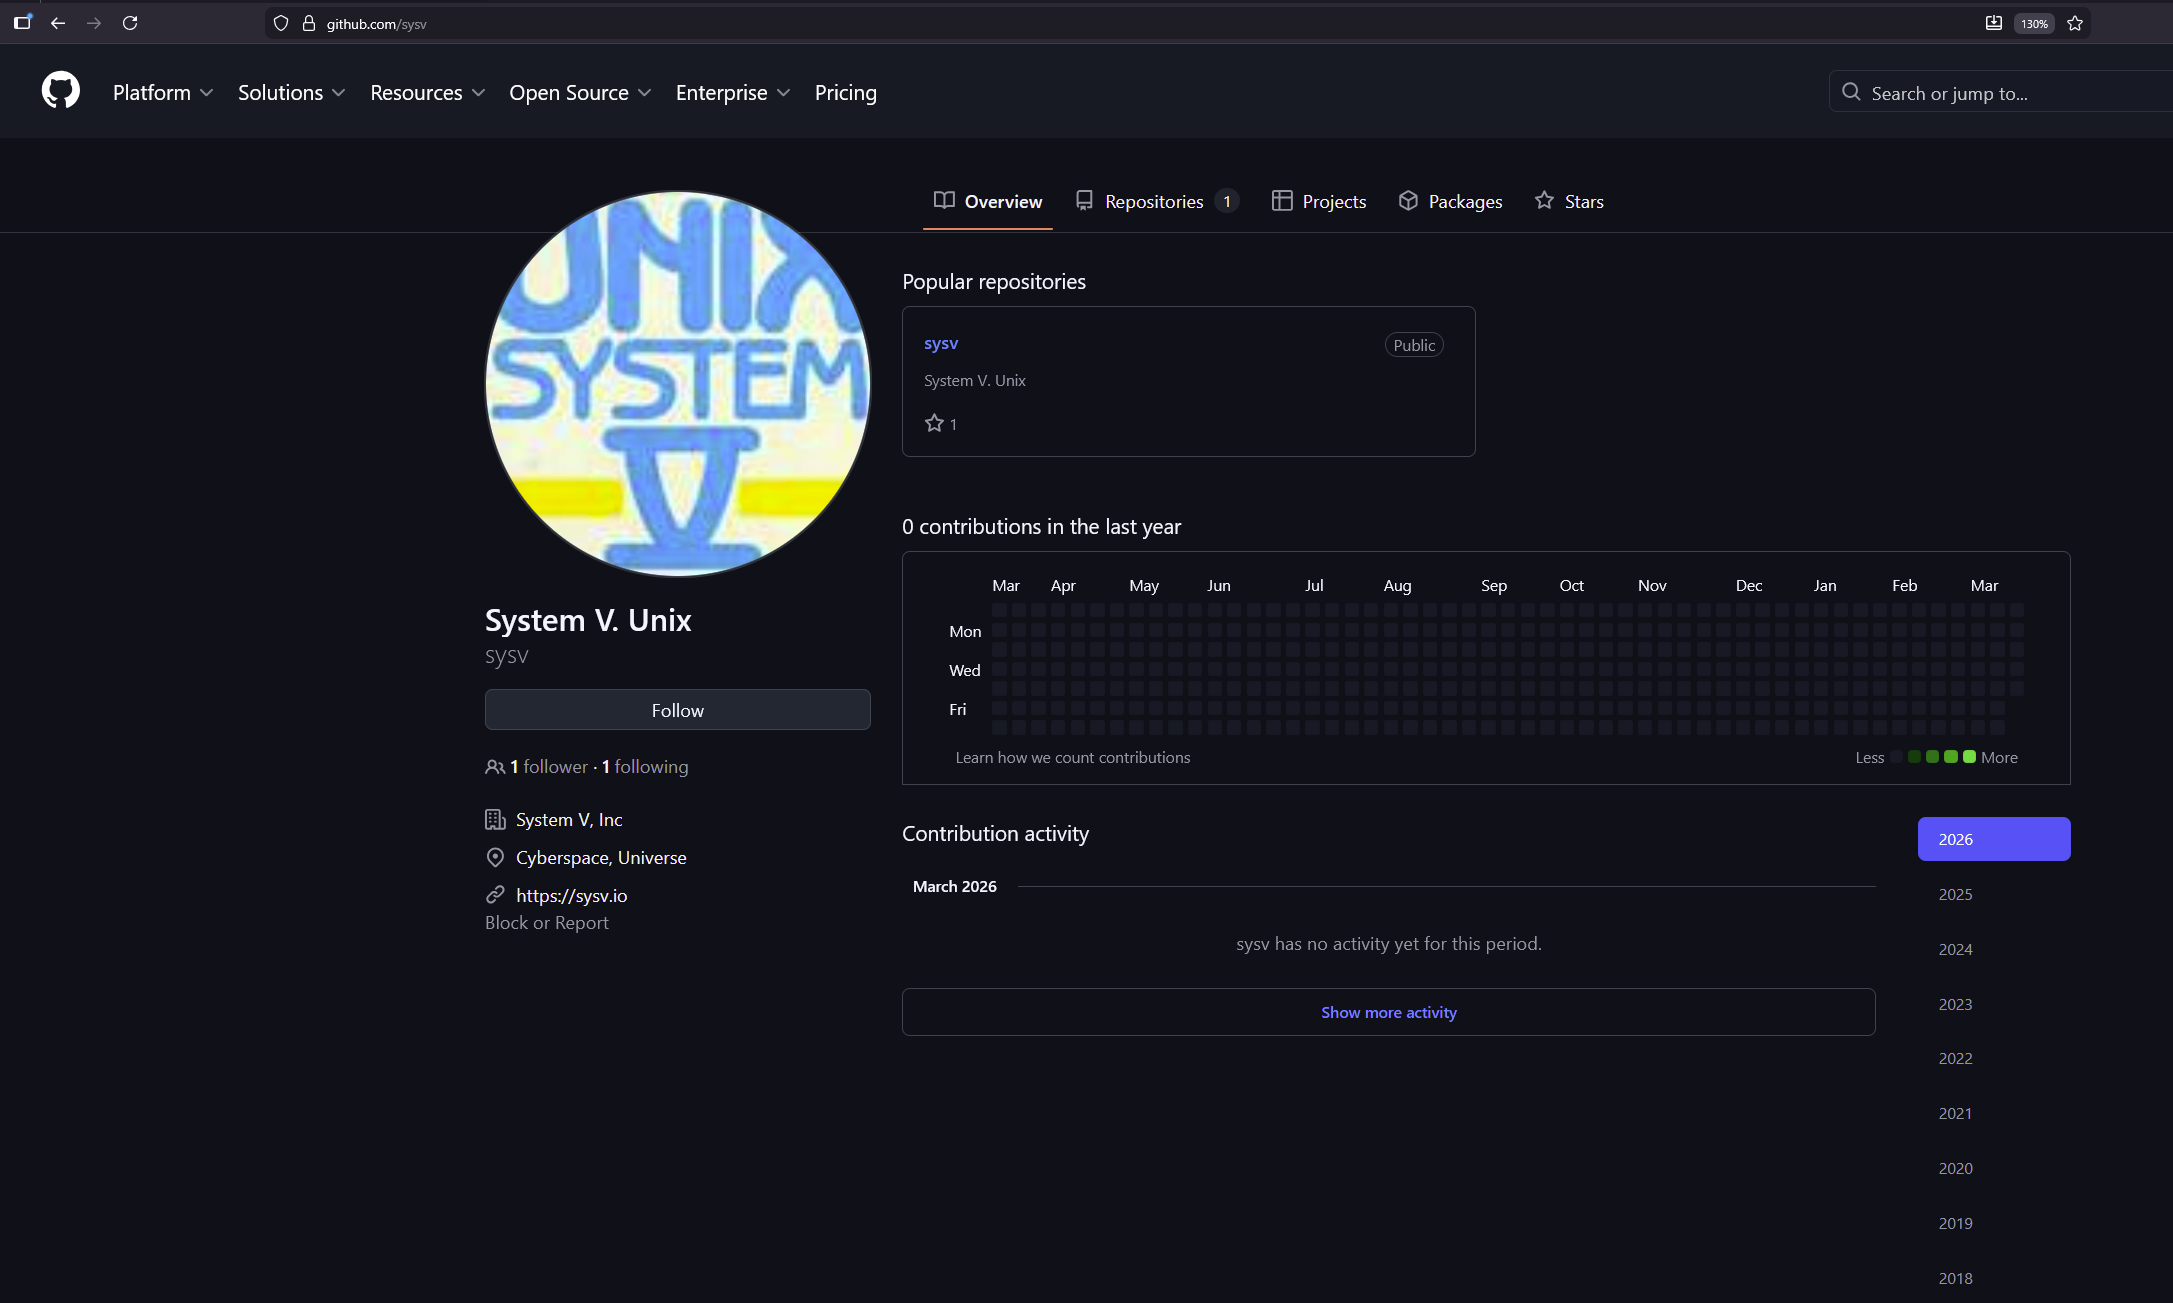Click the System V Unix avatar image
Viewport: 2173px width, 1303px height.
point(677,384)
